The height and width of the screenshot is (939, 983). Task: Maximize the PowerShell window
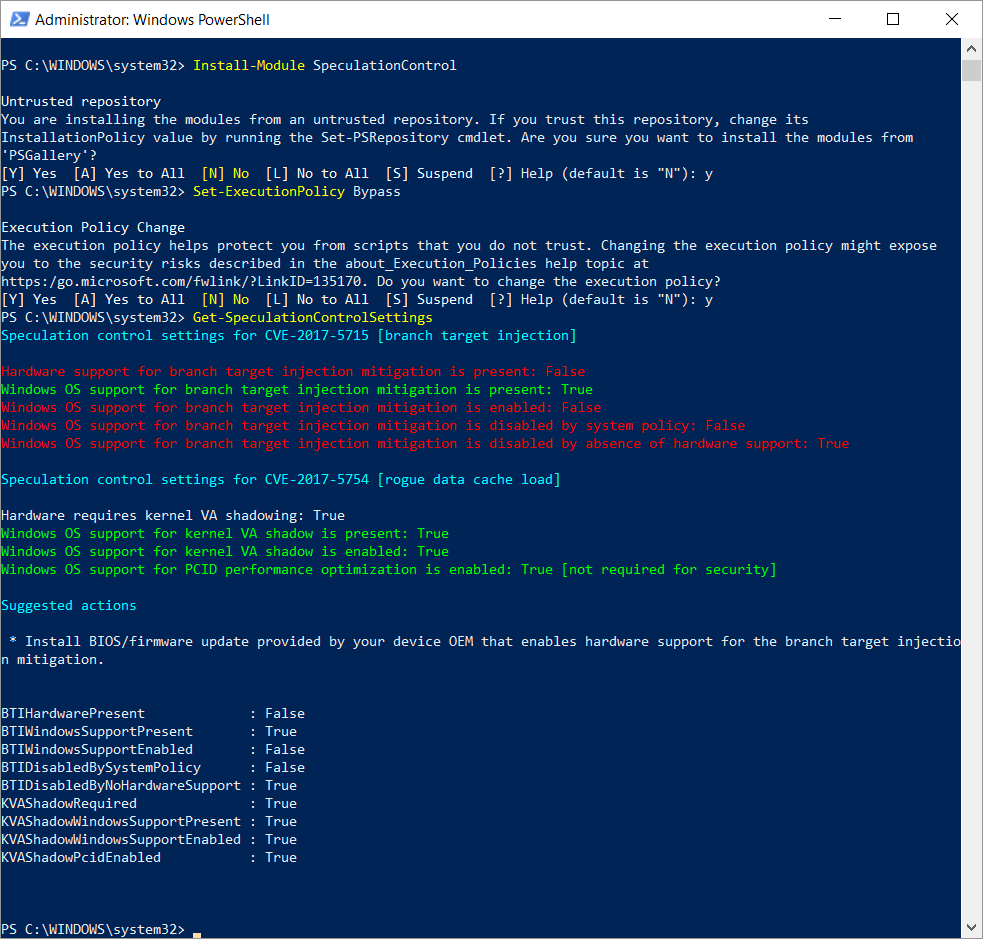pos(893,19)
